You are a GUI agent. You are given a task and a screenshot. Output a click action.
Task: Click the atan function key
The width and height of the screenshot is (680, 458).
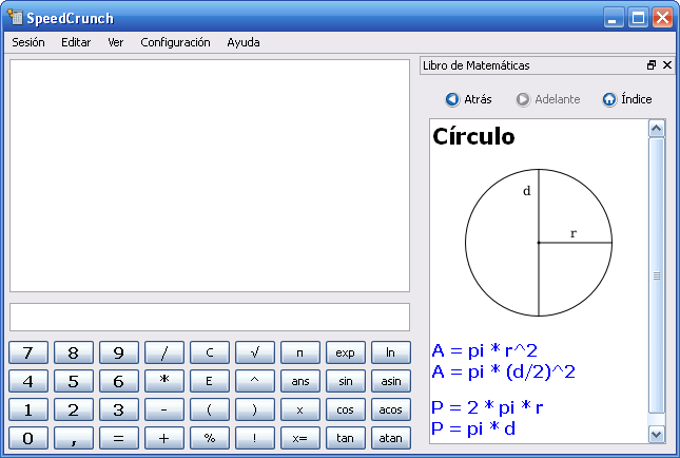point(391,438)
